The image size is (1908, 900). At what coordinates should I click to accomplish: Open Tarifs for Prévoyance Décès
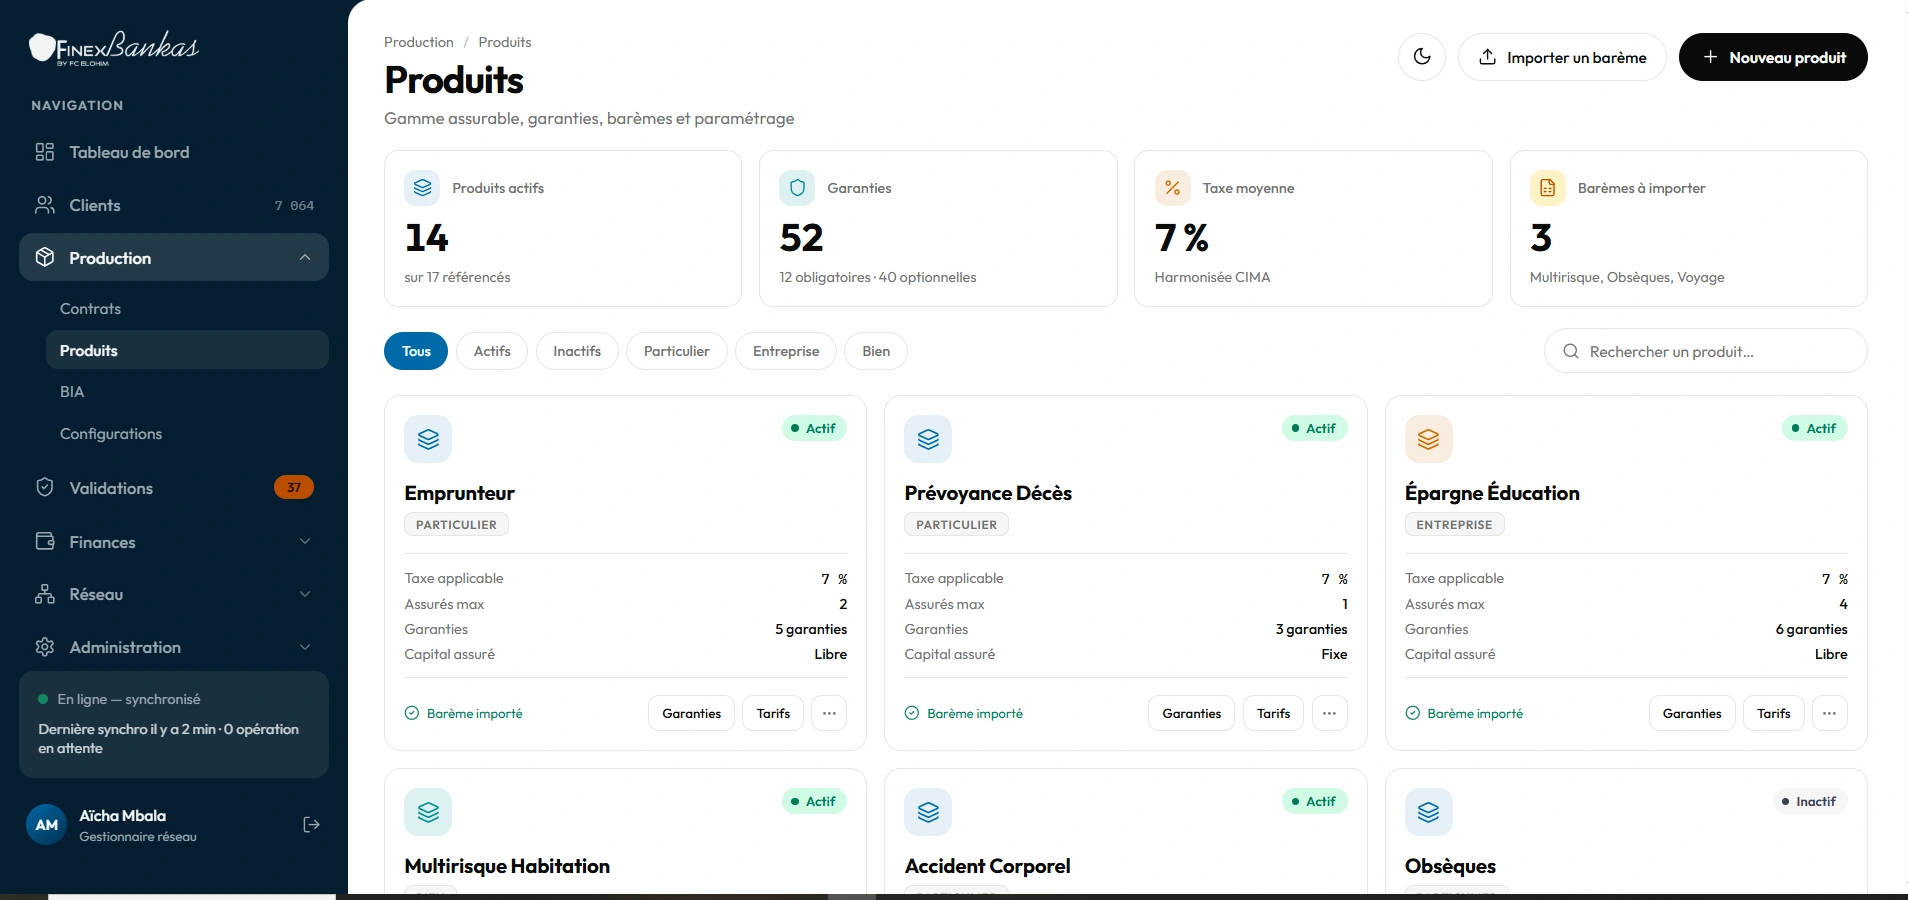pos(1273,713)
